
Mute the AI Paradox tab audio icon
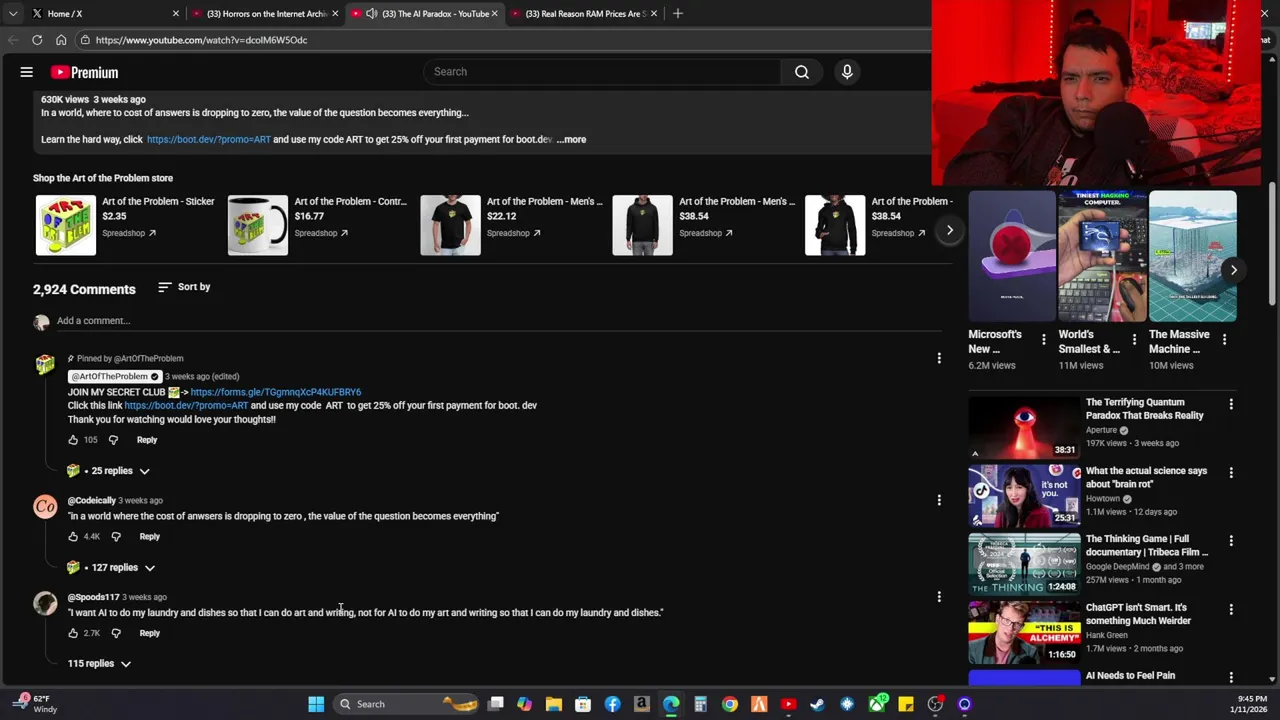371,14
